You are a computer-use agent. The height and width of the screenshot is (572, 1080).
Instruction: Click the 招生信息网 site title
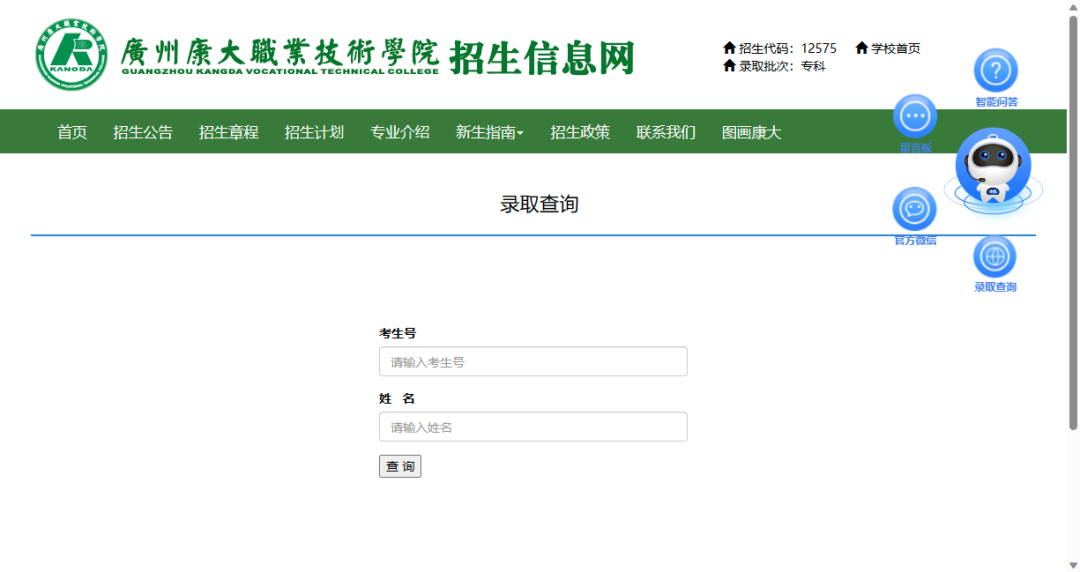[541, 57]
